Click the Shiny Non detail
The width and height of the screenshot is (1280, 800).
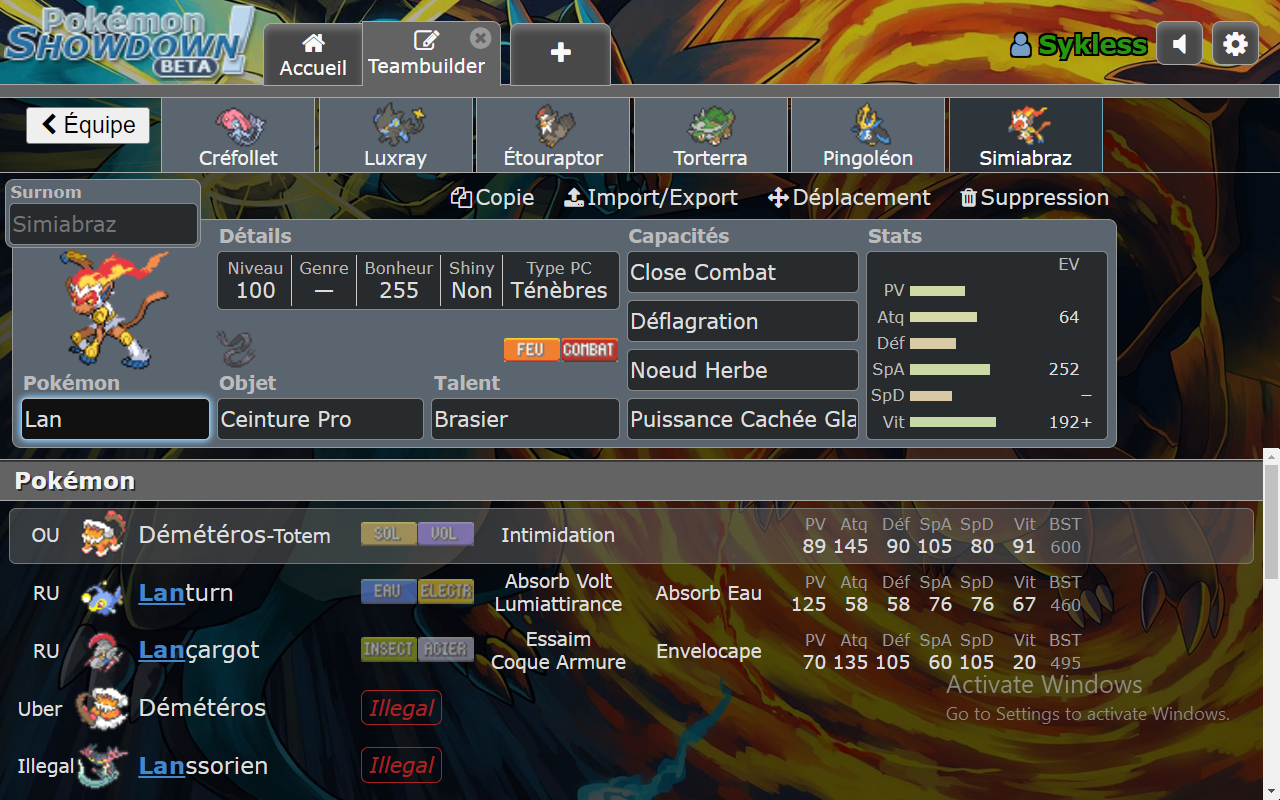point(472,280)
